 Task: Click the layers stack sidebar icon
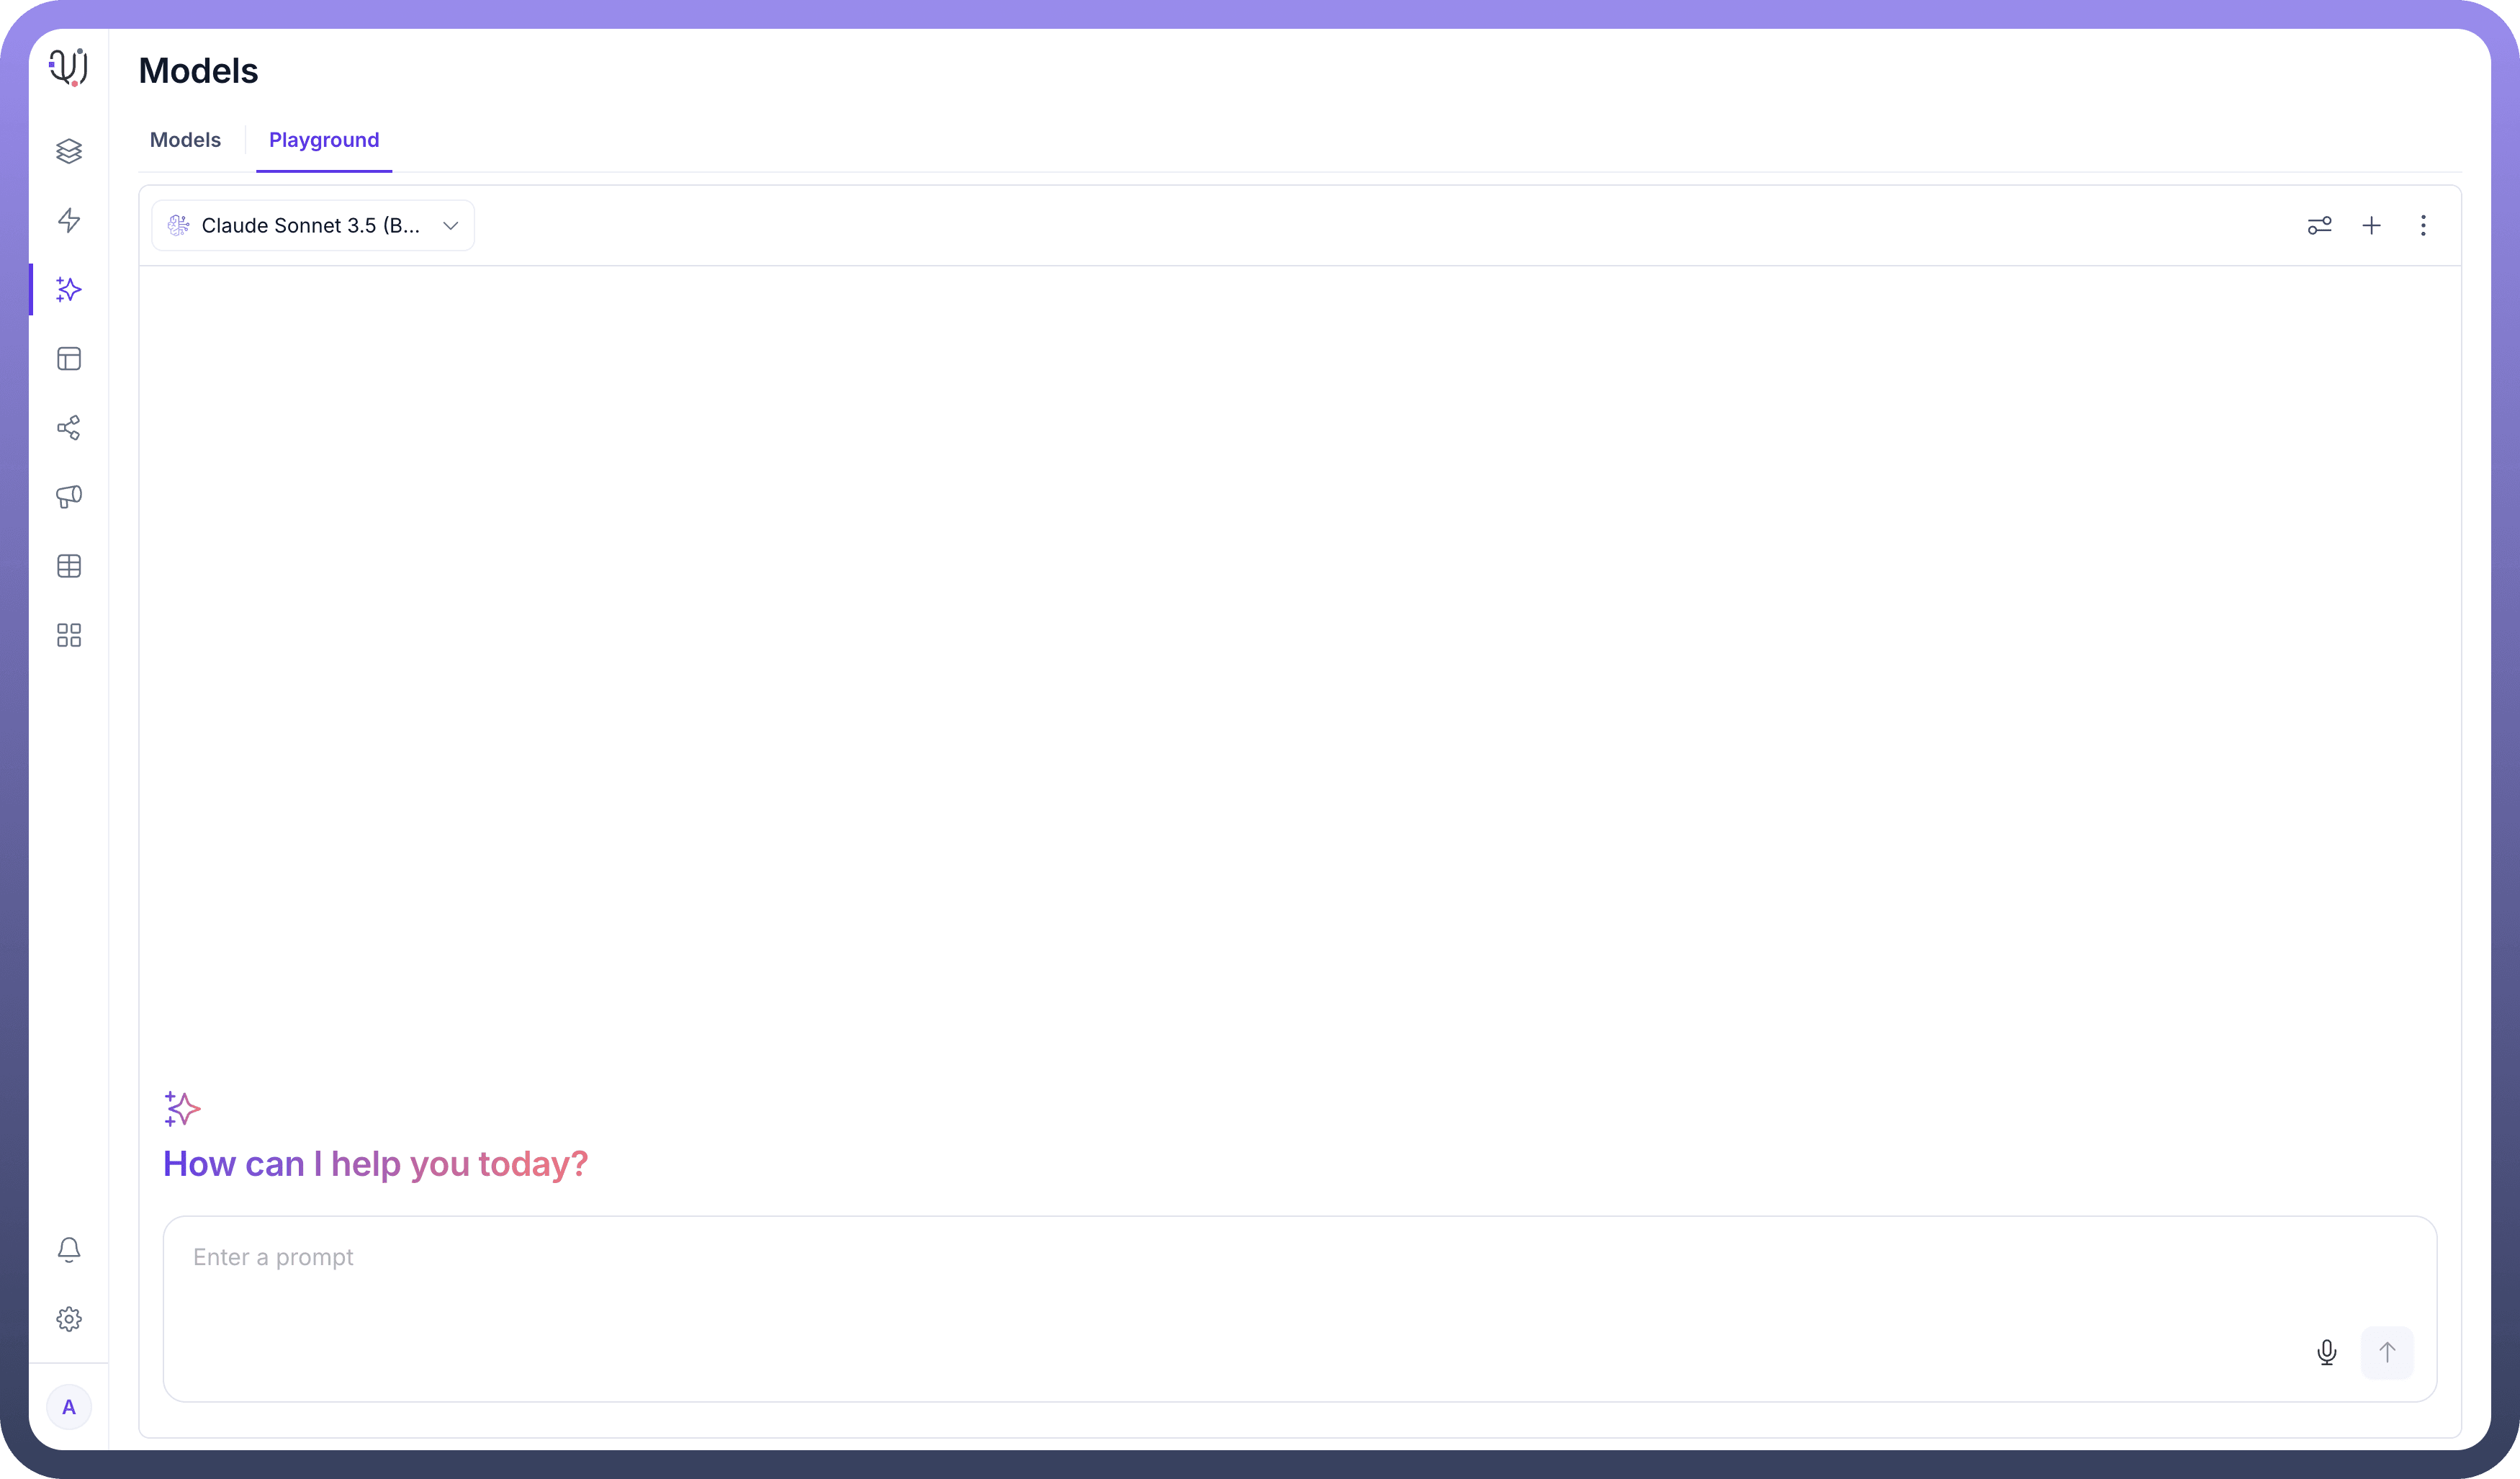69,151
